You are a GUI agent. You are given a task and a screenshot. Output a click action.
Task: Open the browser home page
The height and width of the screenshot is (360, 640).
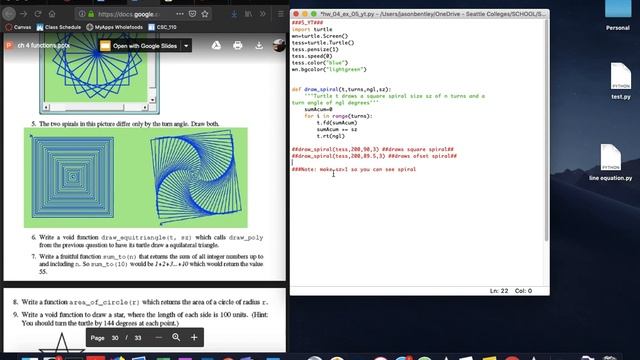[52, 14]
